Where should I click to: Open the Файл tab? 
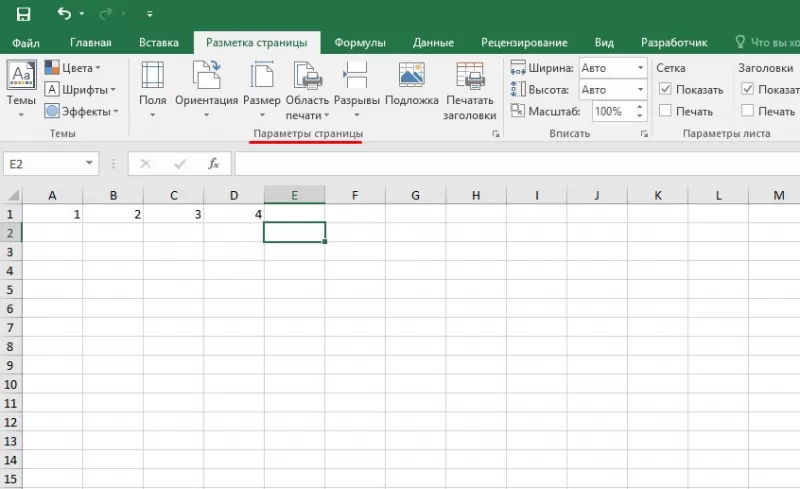click(x=26, y=43)
